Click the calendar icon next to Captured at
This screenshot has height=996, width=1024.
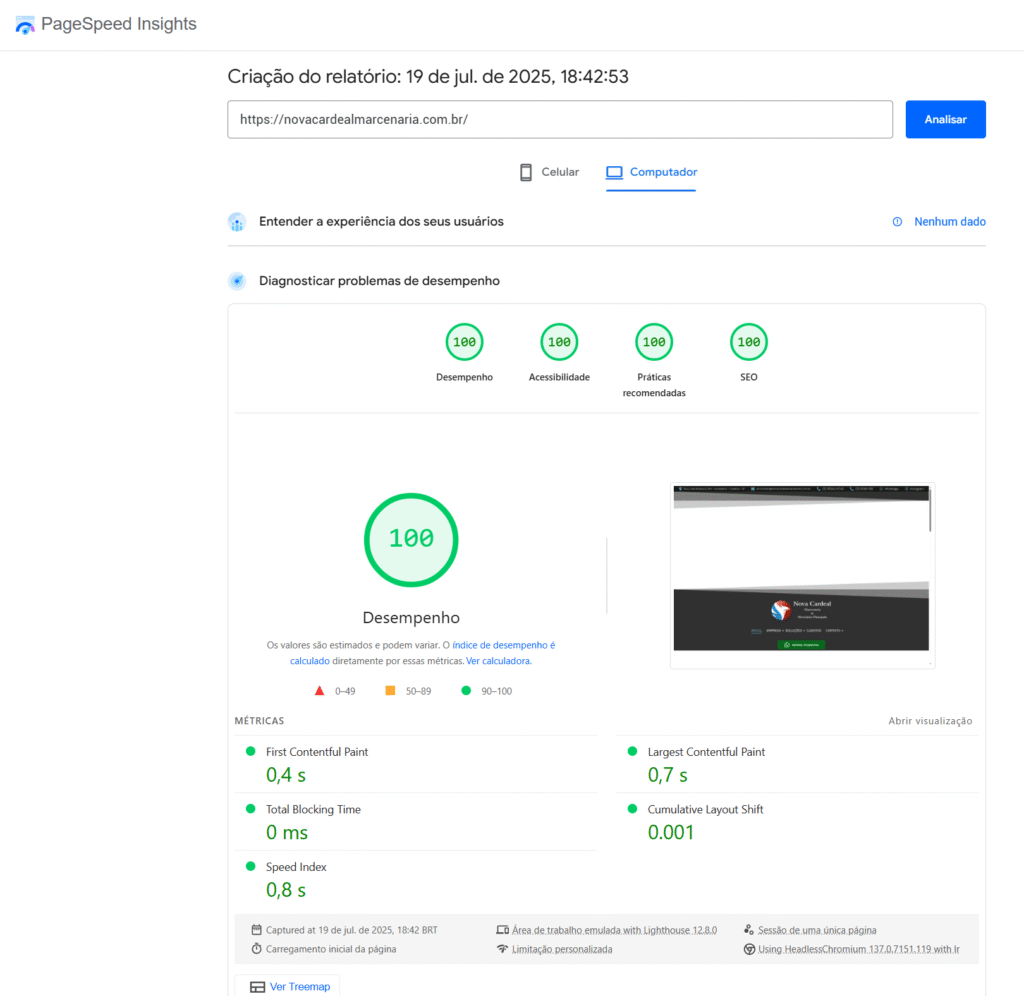[x=257, y=930]
